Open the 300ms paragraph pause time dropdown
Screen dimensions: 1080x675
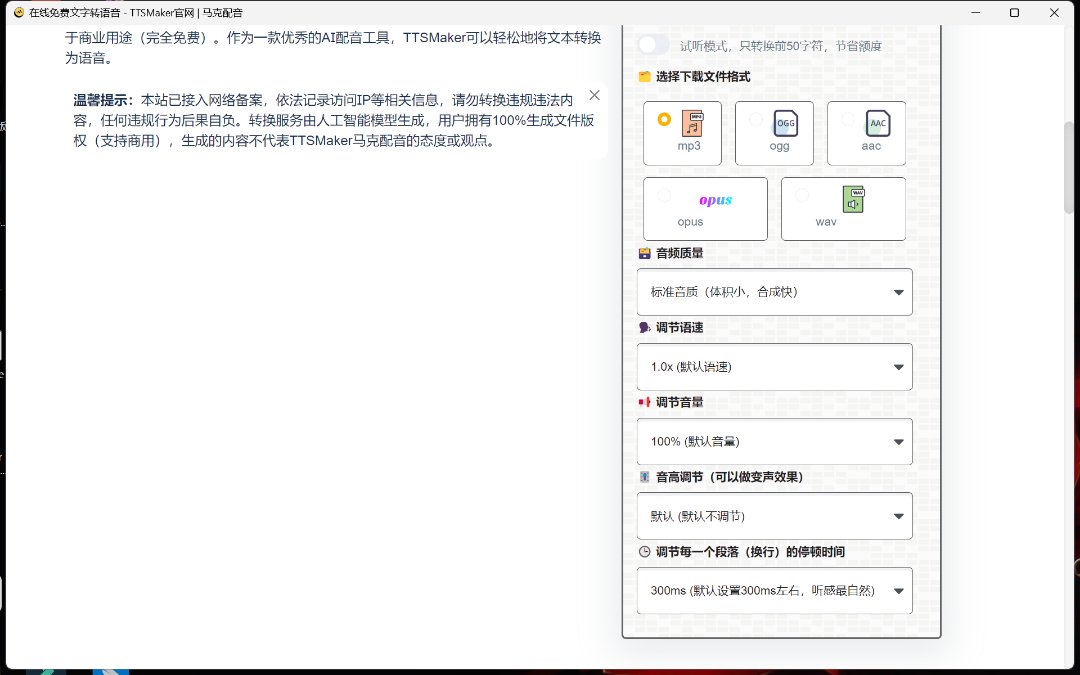[774, 591]
